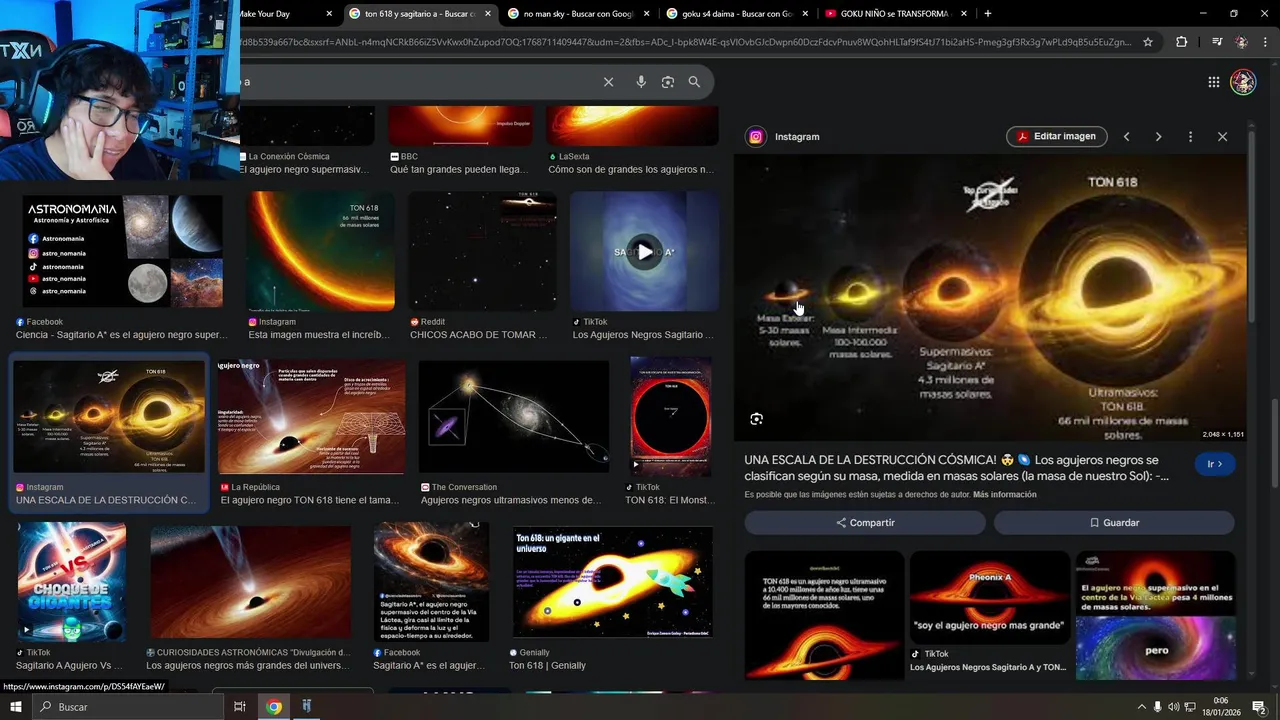Open the Chrome media control icon
The image size is (1280, 720).
tap(1217, 42)
